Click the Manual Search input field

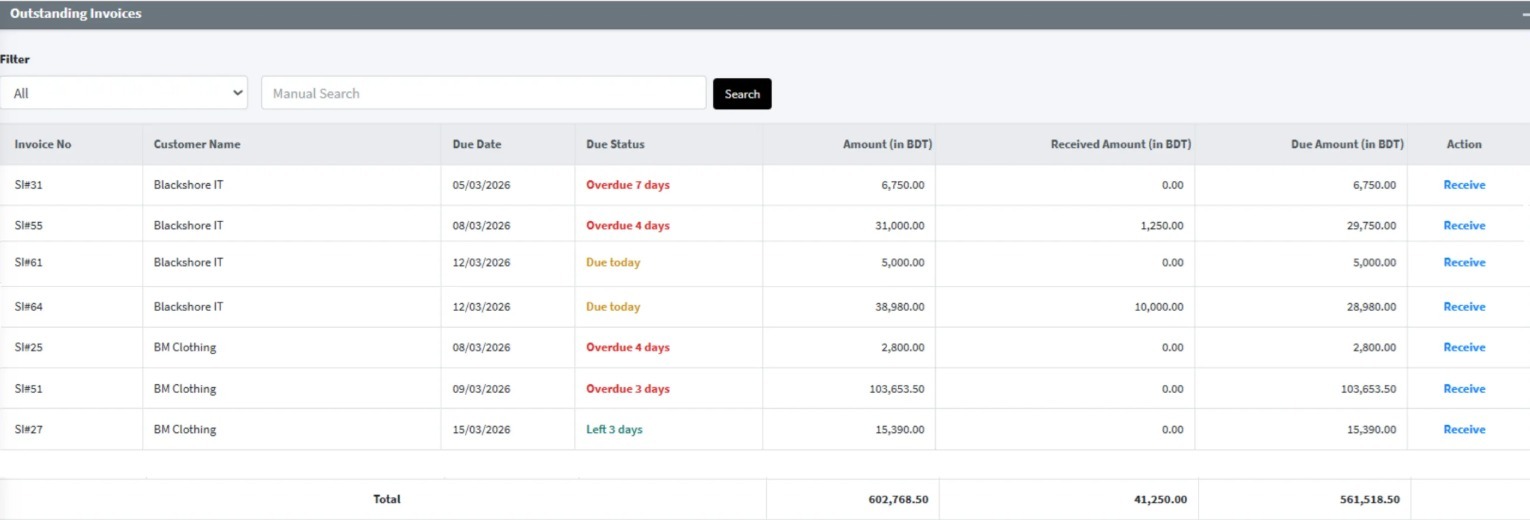pos(484,93)
